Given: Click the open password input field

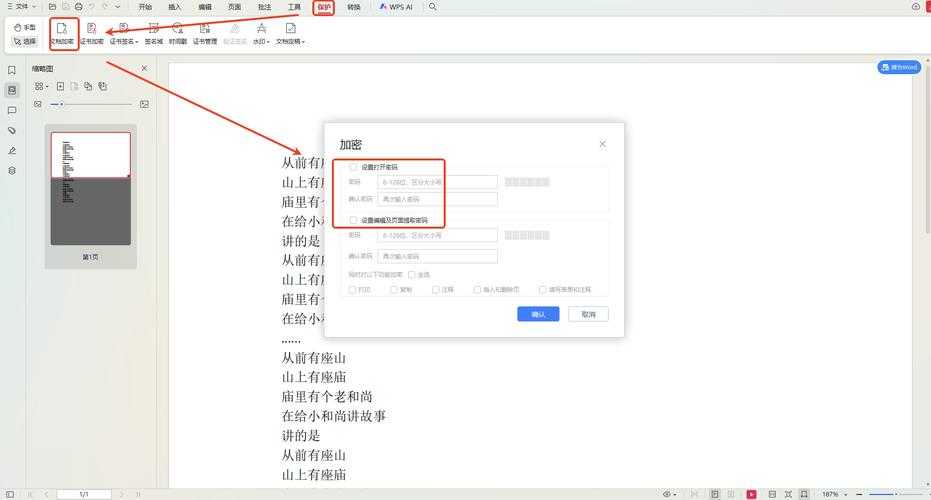Looking at the screenshot, I should 437,182.
